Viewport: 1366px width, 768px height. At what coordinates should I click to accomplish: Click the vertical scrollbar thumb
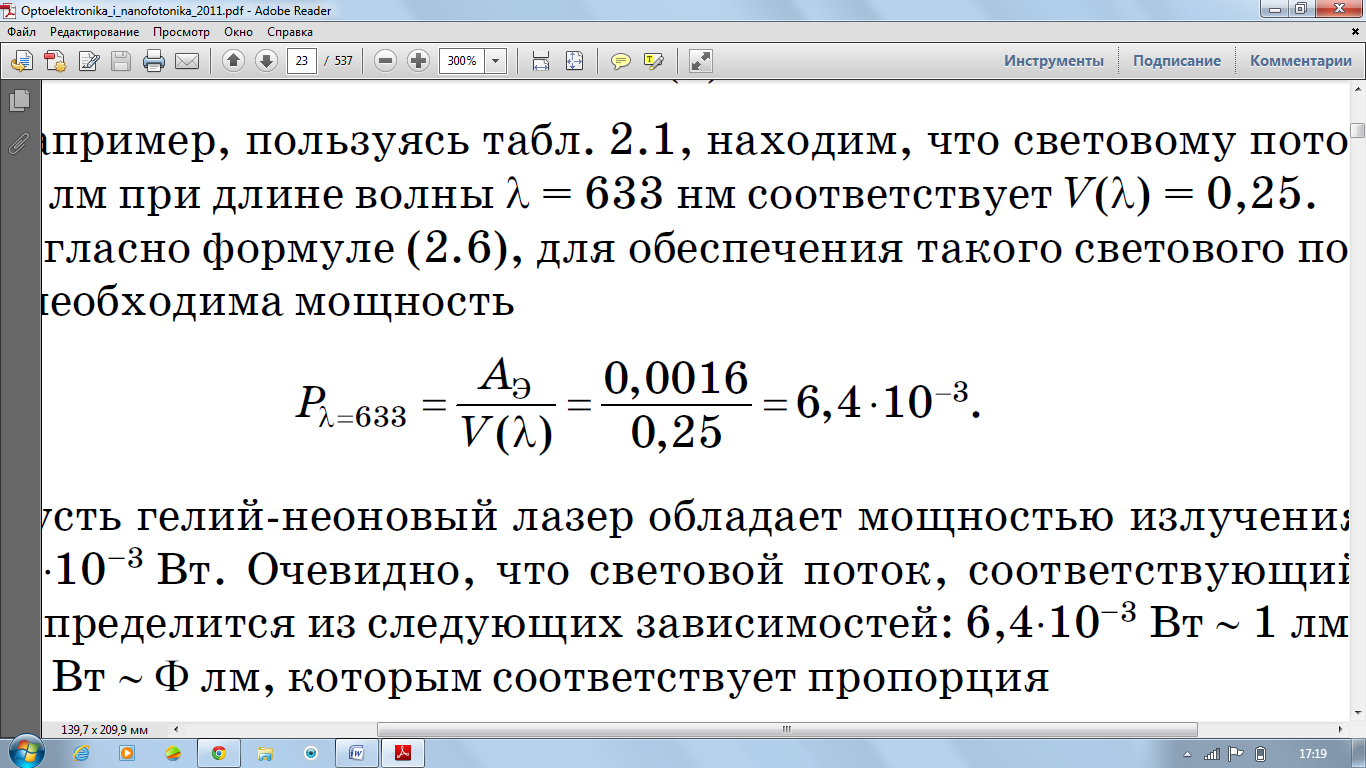click(1357, 130)
